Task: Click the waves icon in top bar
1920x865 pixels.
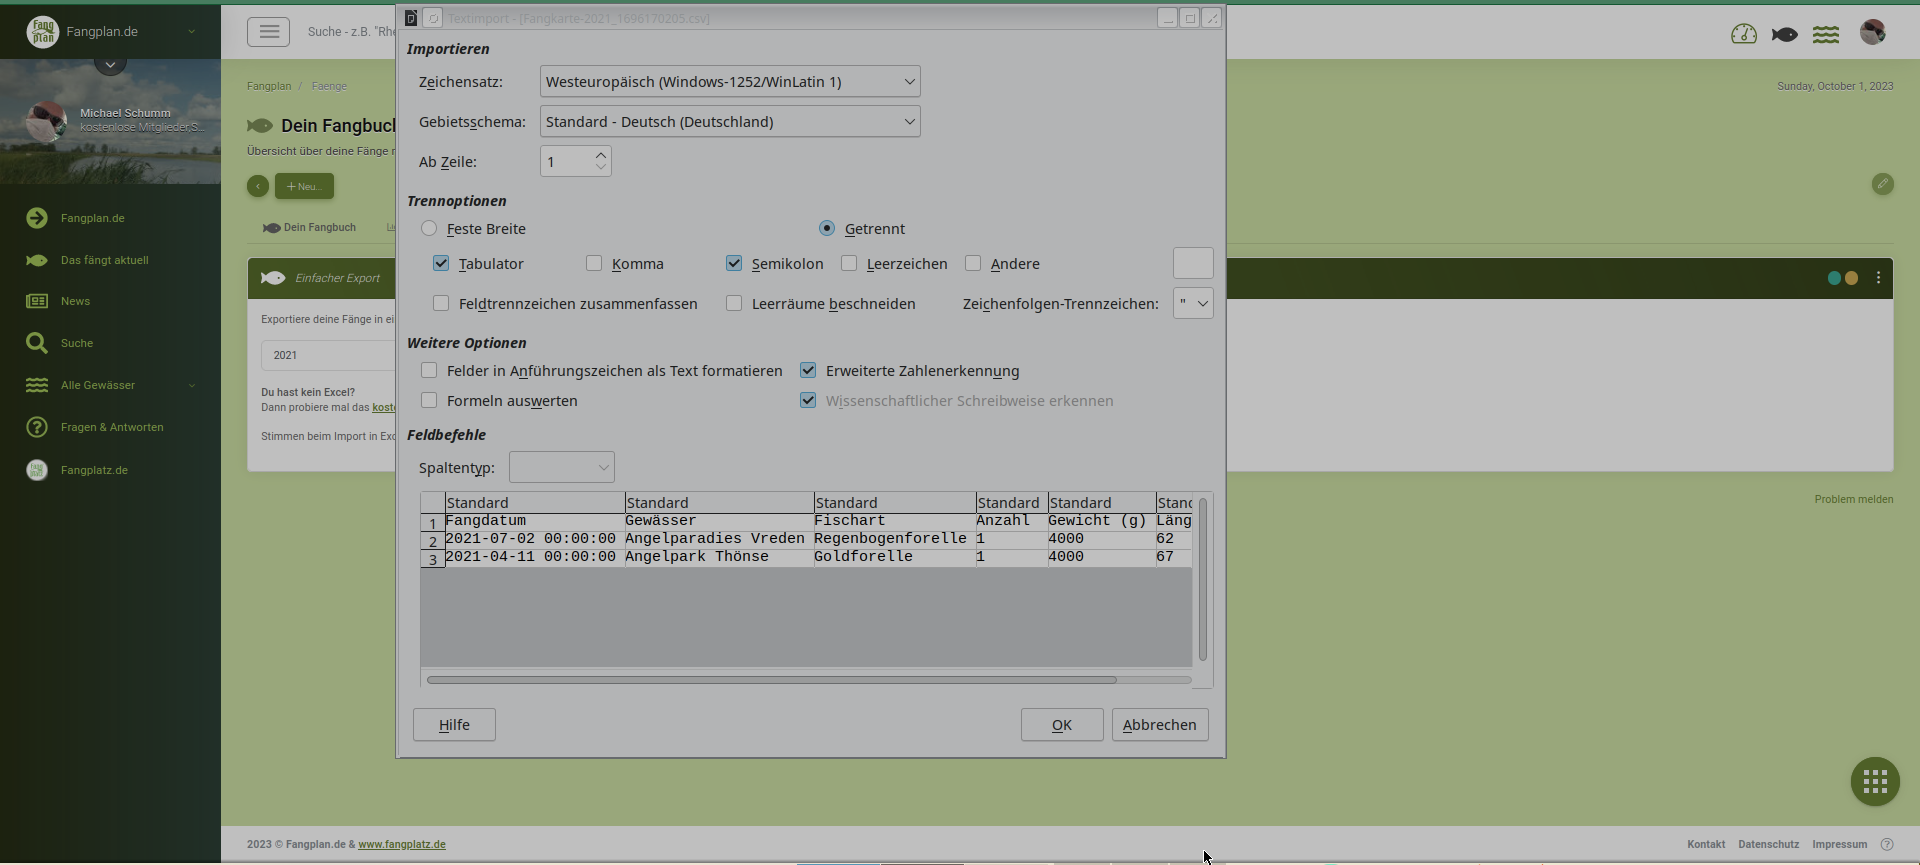Action: tap(1826, 34)
